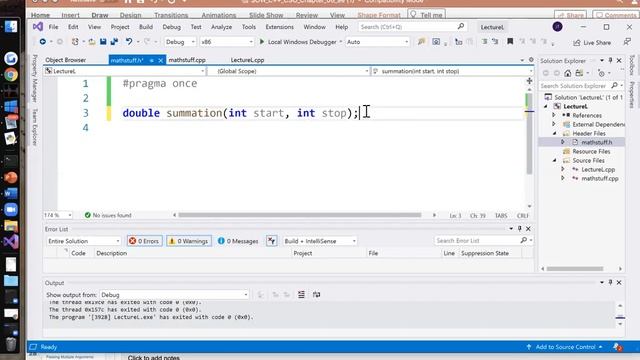This screenshot has height=360, width=640.
Task: Click the user account avatar
Action: 557,27
